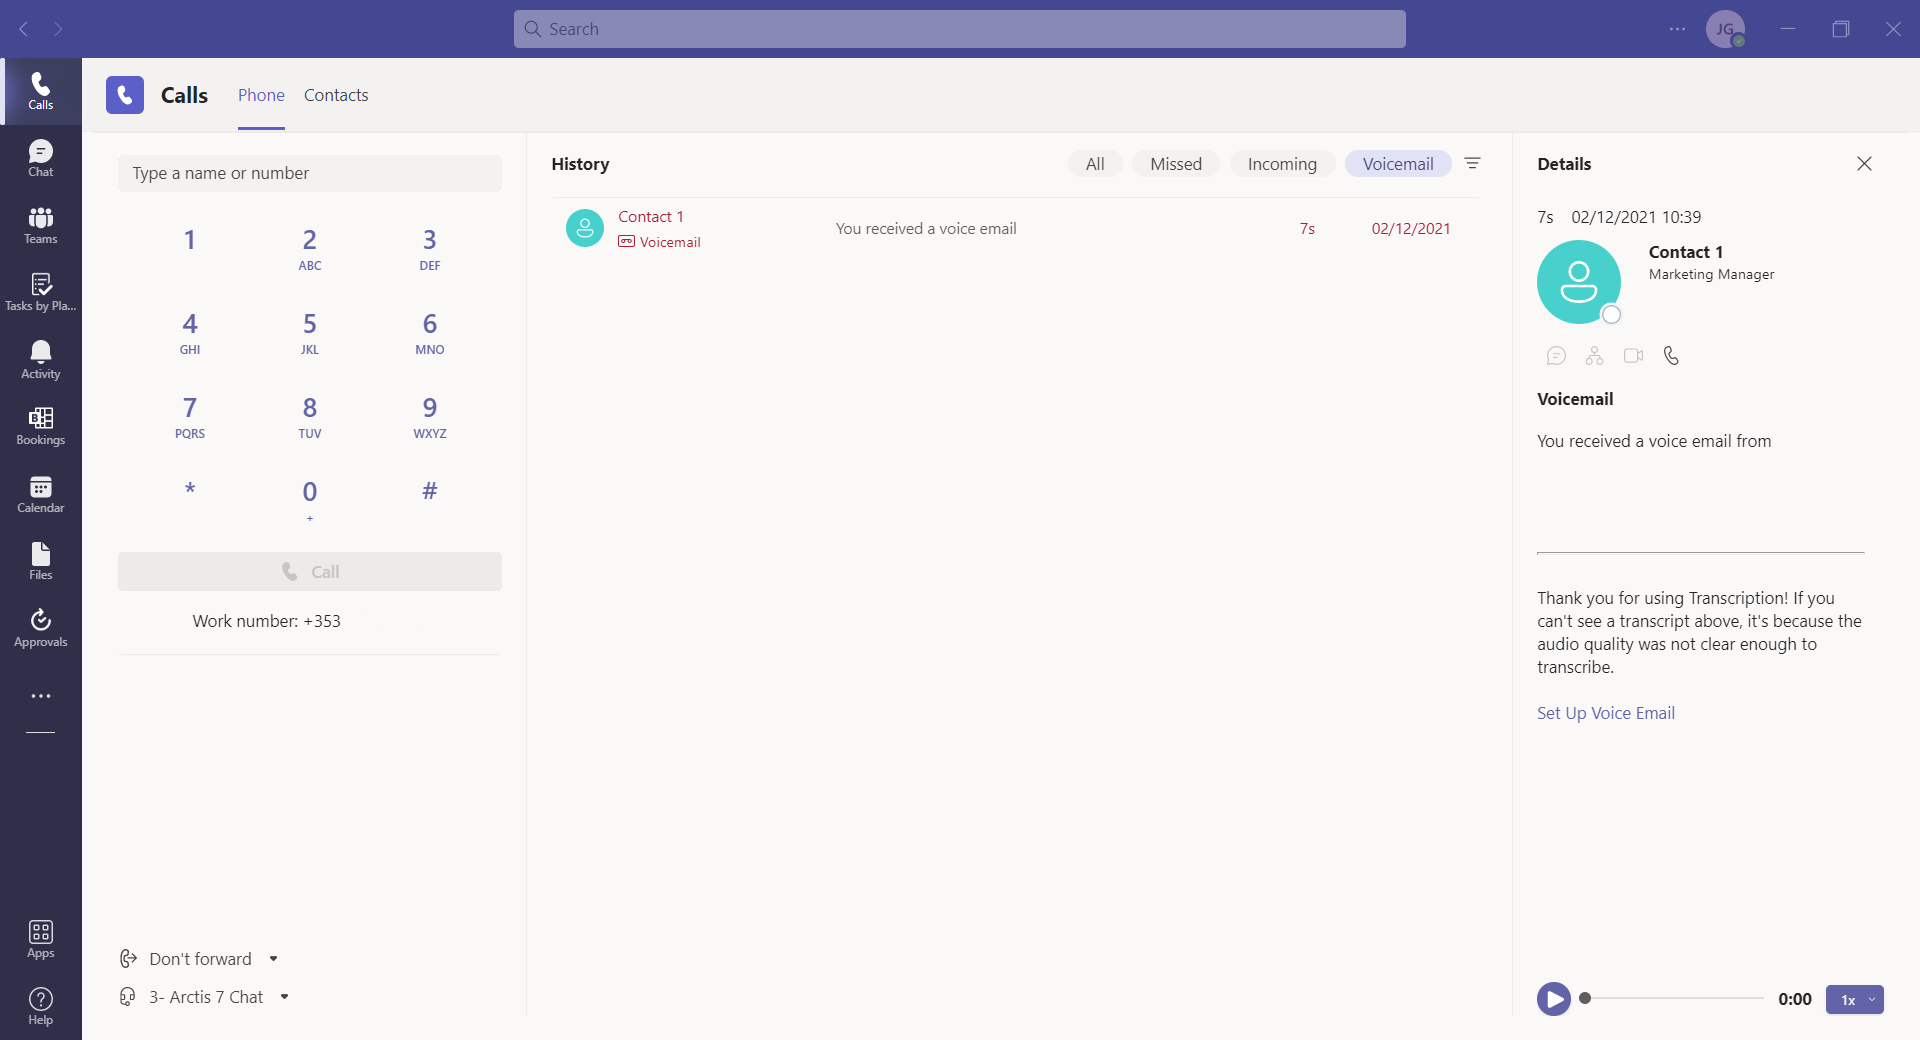Focus the Type a name or number field
Image resolution: width=1920 pixels, height=1040 pixels.
310,173
